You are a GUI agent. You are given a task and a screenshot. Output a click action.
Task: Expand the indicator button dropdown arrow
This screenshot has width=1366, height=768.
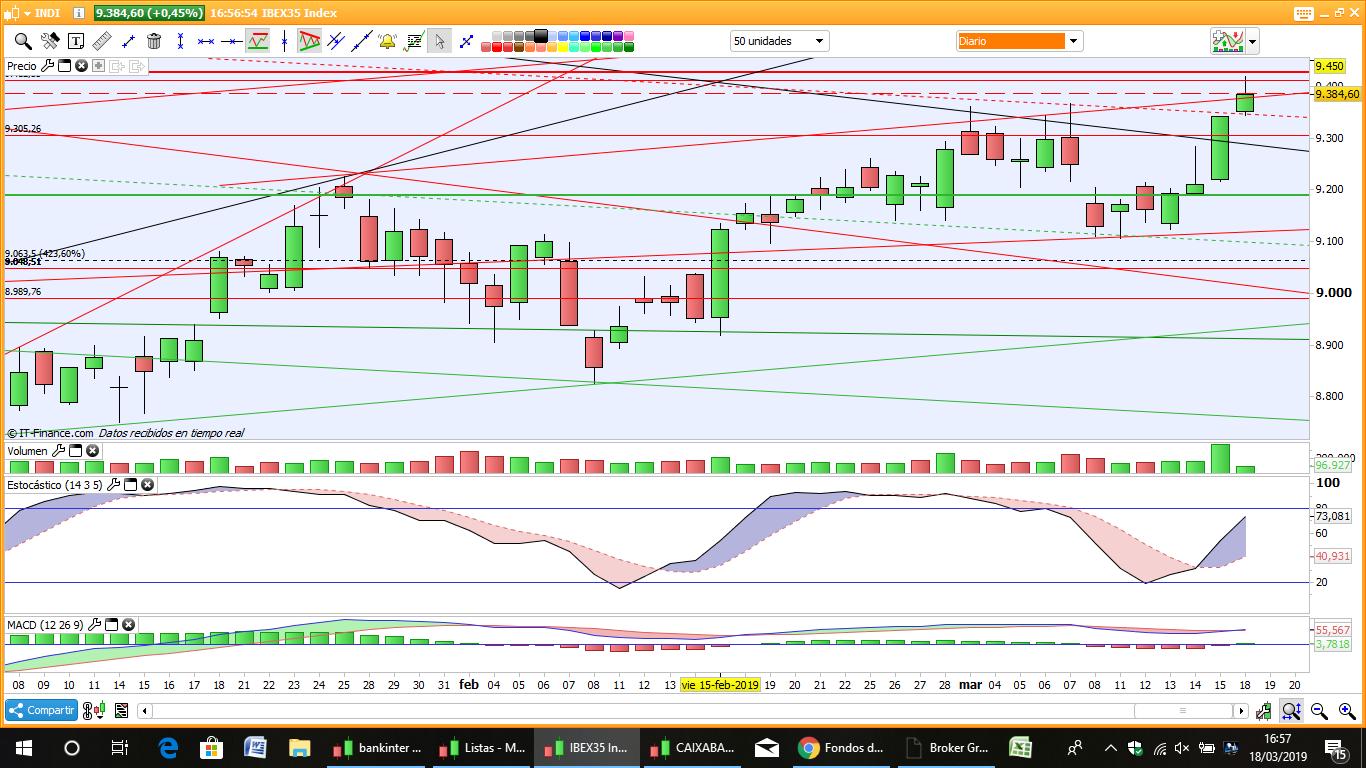(x=1252, y=41)
